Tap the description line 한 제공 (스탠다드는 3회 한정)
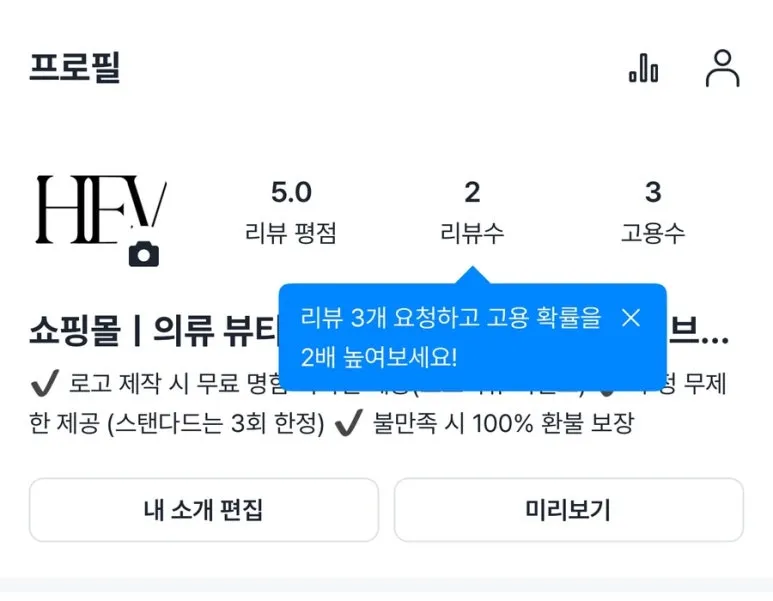 (x=177, y=423)
